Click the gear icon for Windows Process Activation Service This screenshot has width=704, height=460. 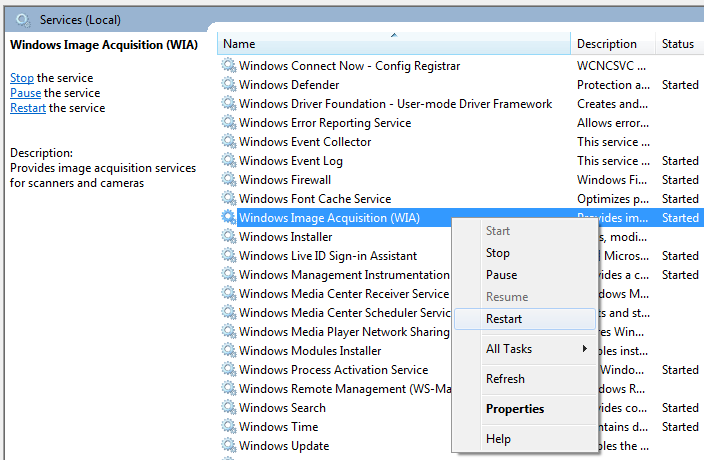(229, 369)
